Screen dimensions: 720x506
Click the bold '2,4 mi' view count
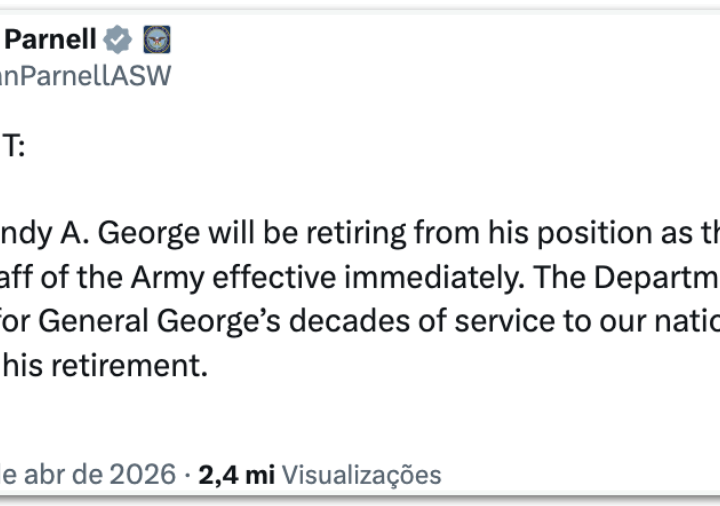(236, 474)
